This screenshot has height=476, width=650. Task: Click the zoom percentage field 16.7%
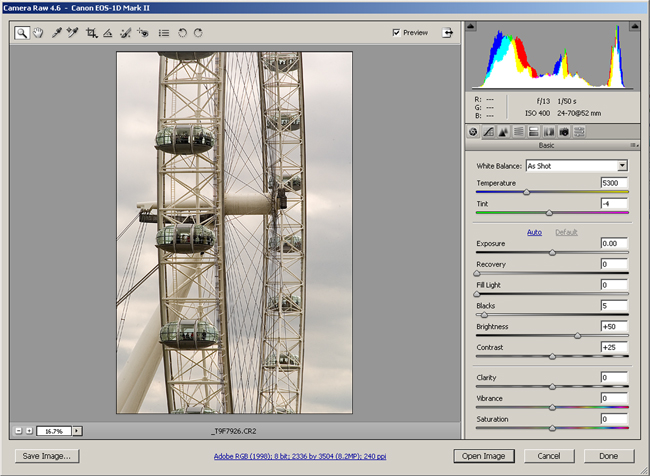click(54, 431)
